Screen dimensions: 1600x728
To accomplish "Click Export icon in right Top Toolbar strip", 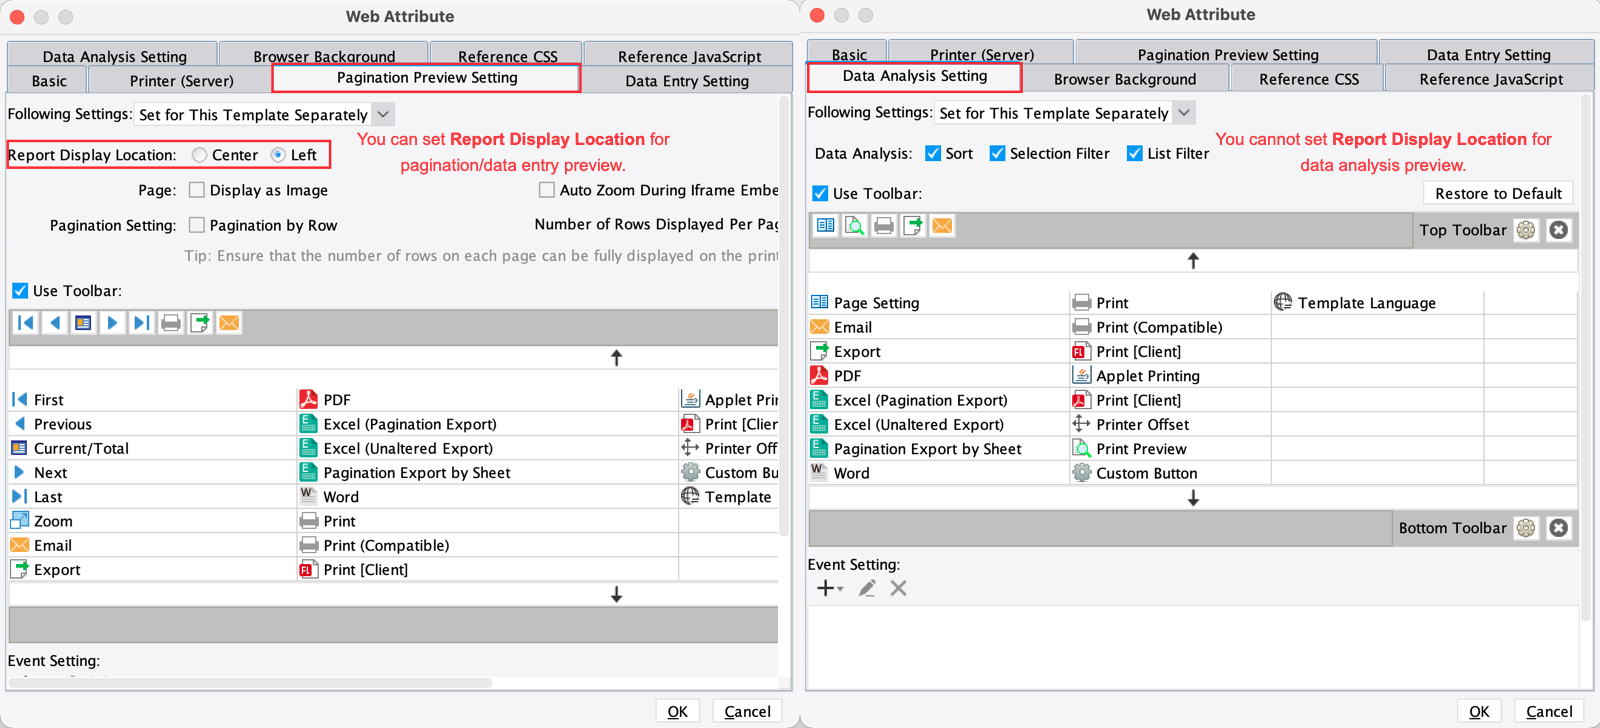I will 913,226.
